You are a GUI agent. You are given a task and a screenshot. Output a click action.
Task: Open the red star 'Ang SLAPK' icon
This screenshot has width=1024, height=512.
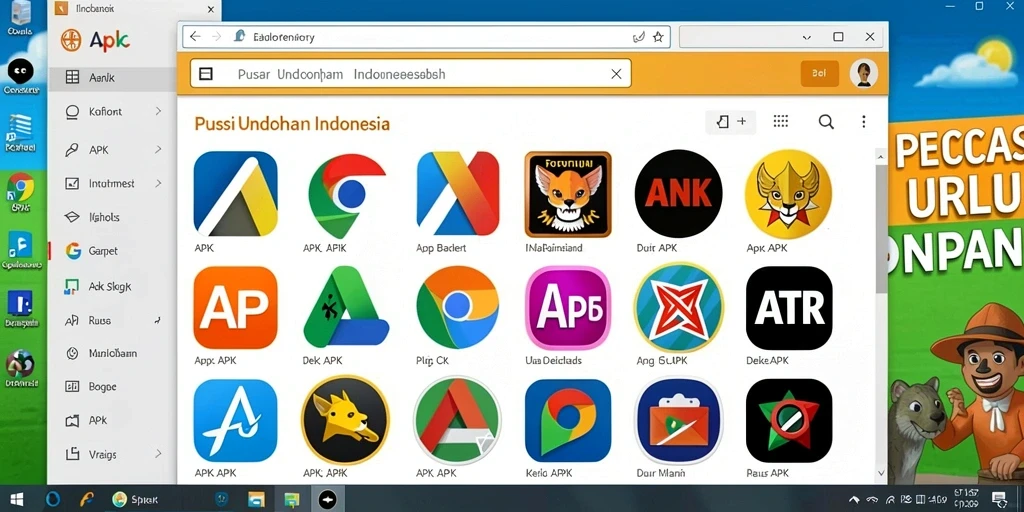pos(679,308)
